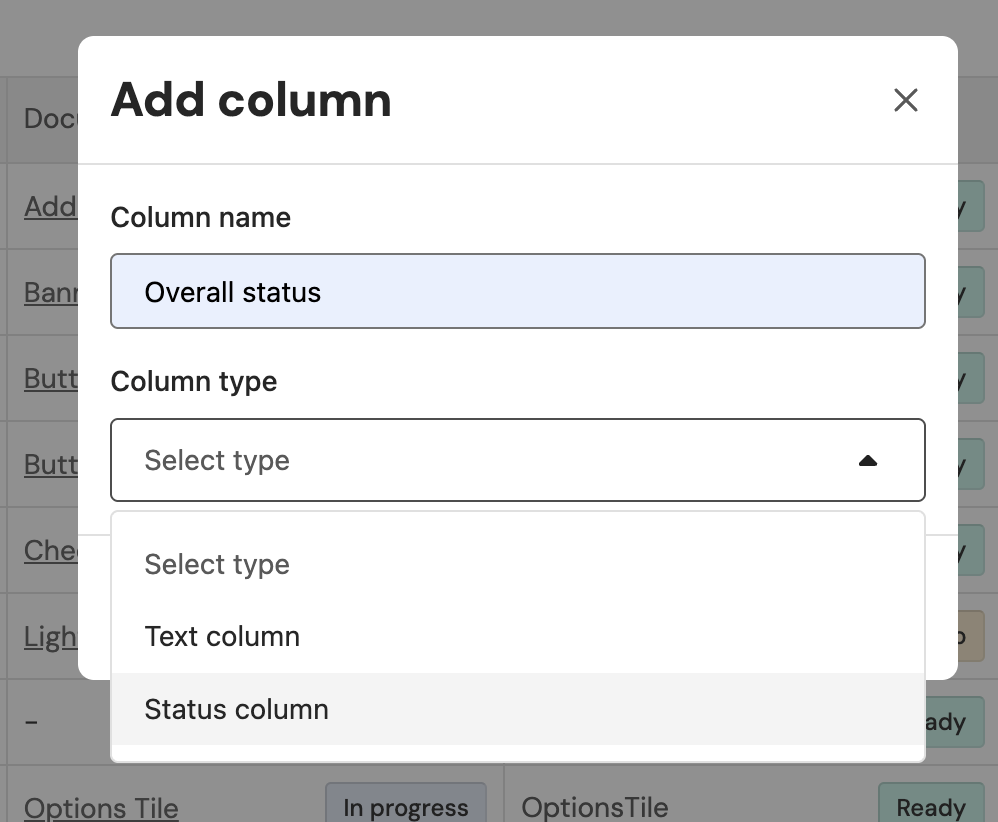This screenshot has width=998, height=822.
Task: Click the Column type label
Action: click(193, 381)
